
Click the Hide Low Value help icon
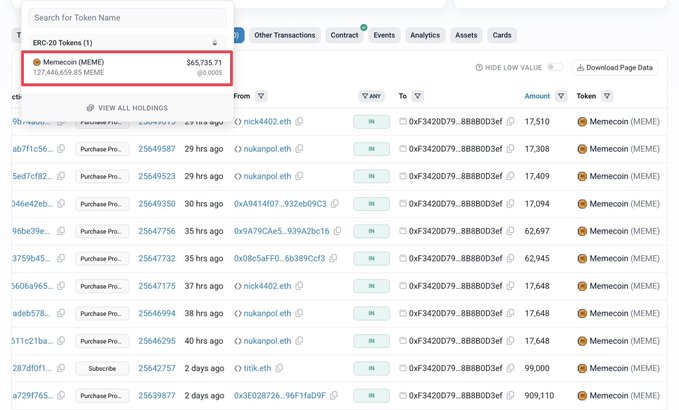coord(479,68)
